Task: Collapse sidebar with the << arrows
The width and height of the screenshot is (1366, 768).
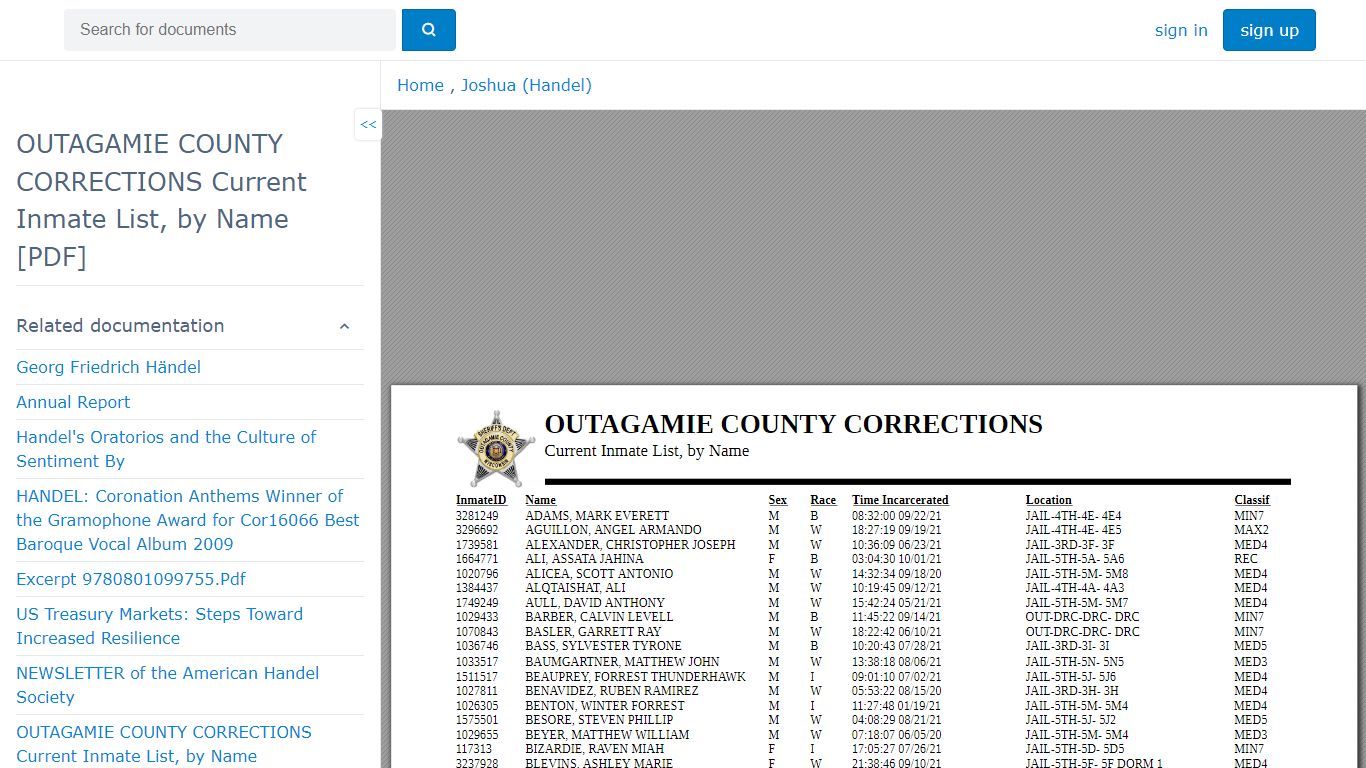Action: (x=368, y=125)
